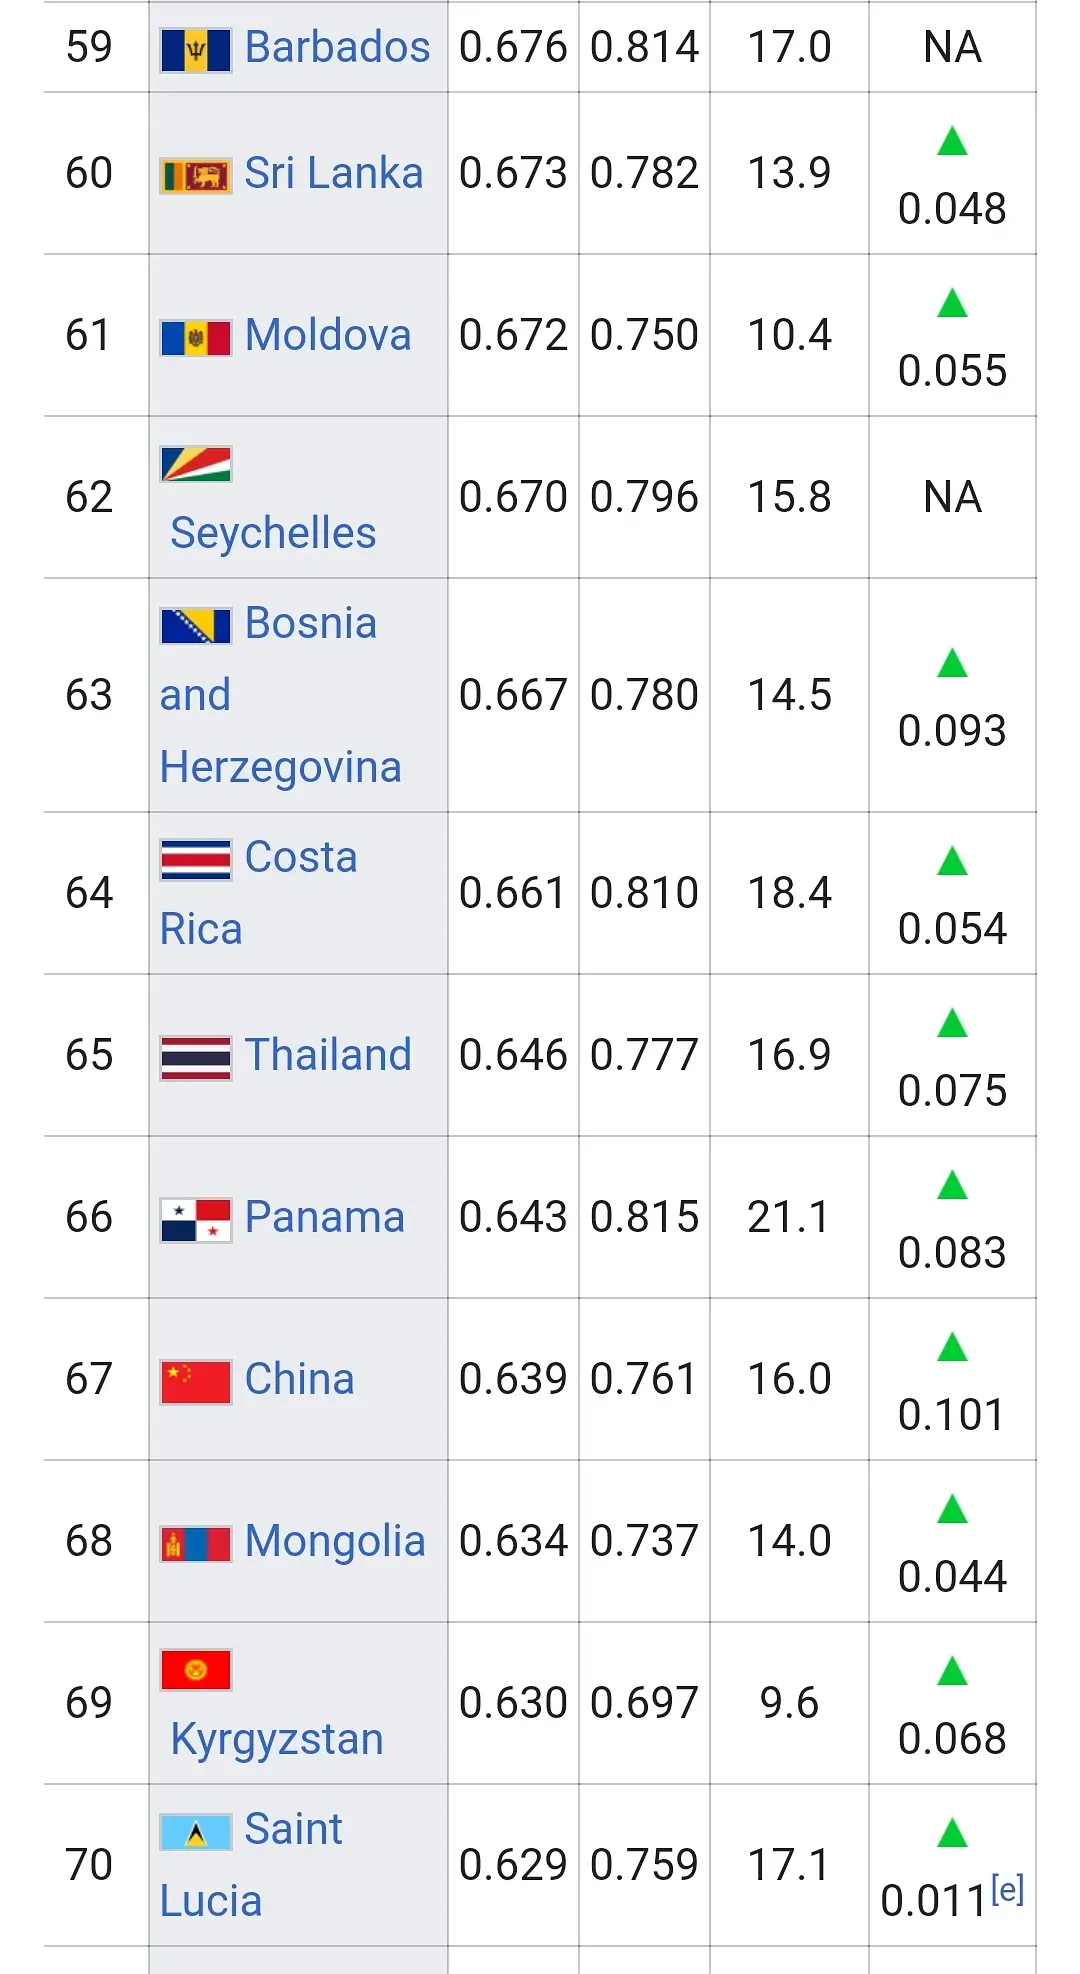The image size is (1080, 1974).
Task: Follow the Panama link
Action: point(325,1217)
